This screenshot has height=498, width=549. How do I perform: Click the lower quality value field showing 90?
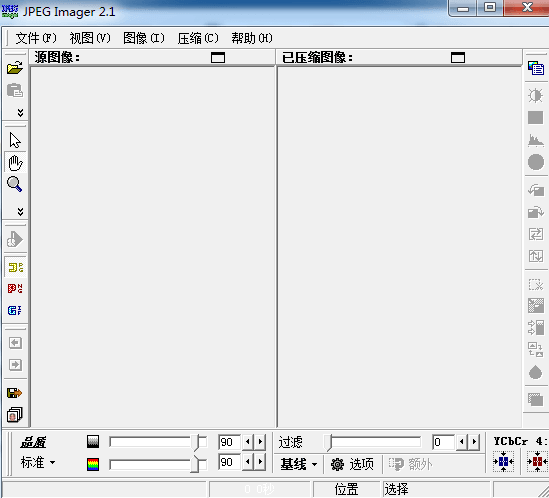229,462
